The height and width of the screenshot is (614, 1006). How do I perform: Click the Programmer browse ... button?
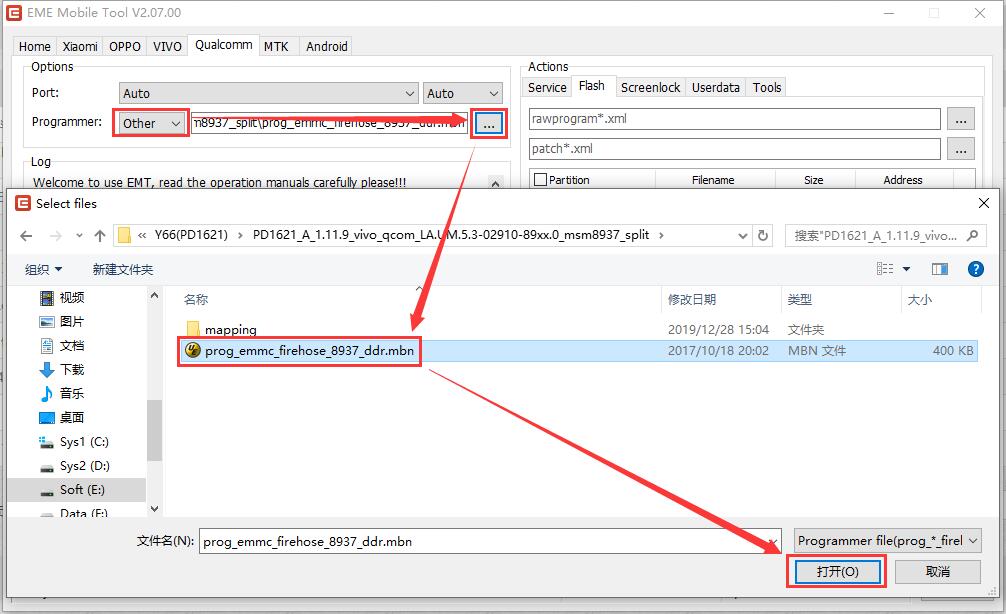[x=489, y=123]
